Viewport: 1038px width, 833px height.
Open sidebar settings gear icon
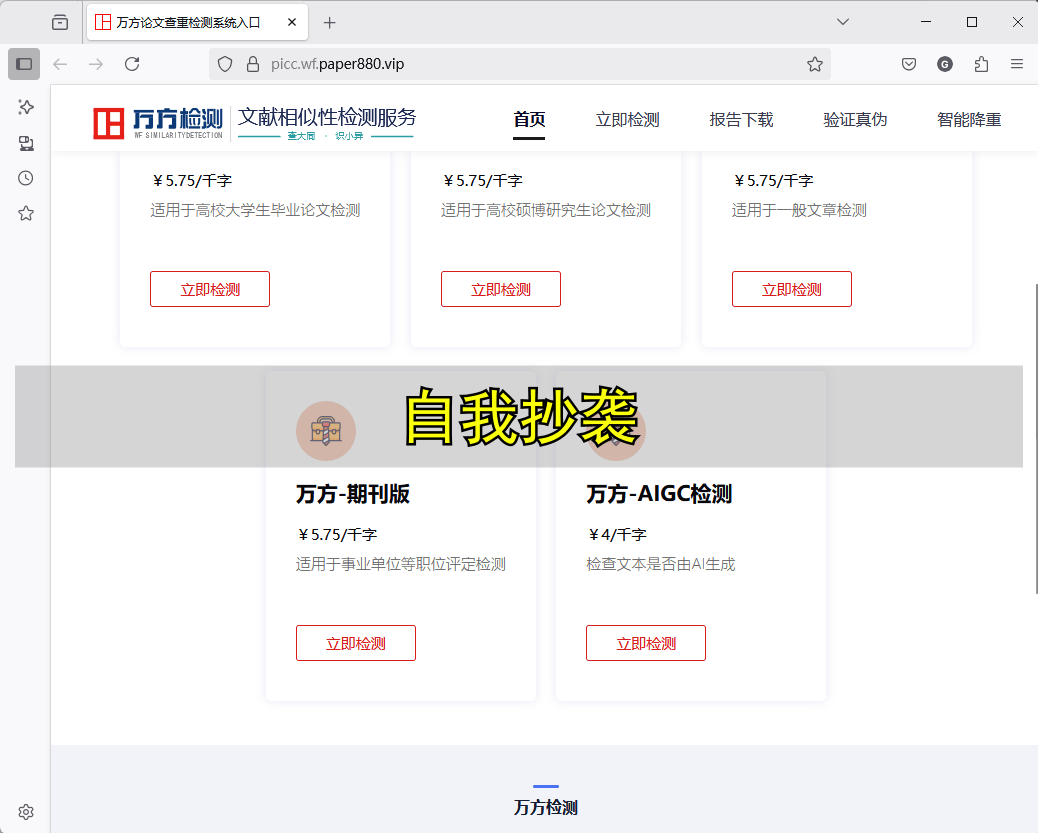[26, 812]
